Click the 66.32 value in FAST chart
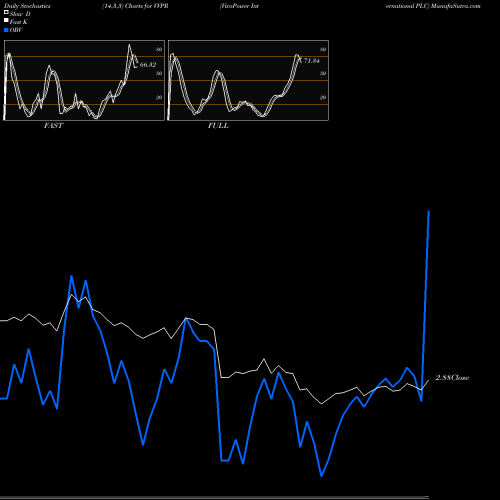The height and width of the screenshot is (500, 500). pos(148,65)
